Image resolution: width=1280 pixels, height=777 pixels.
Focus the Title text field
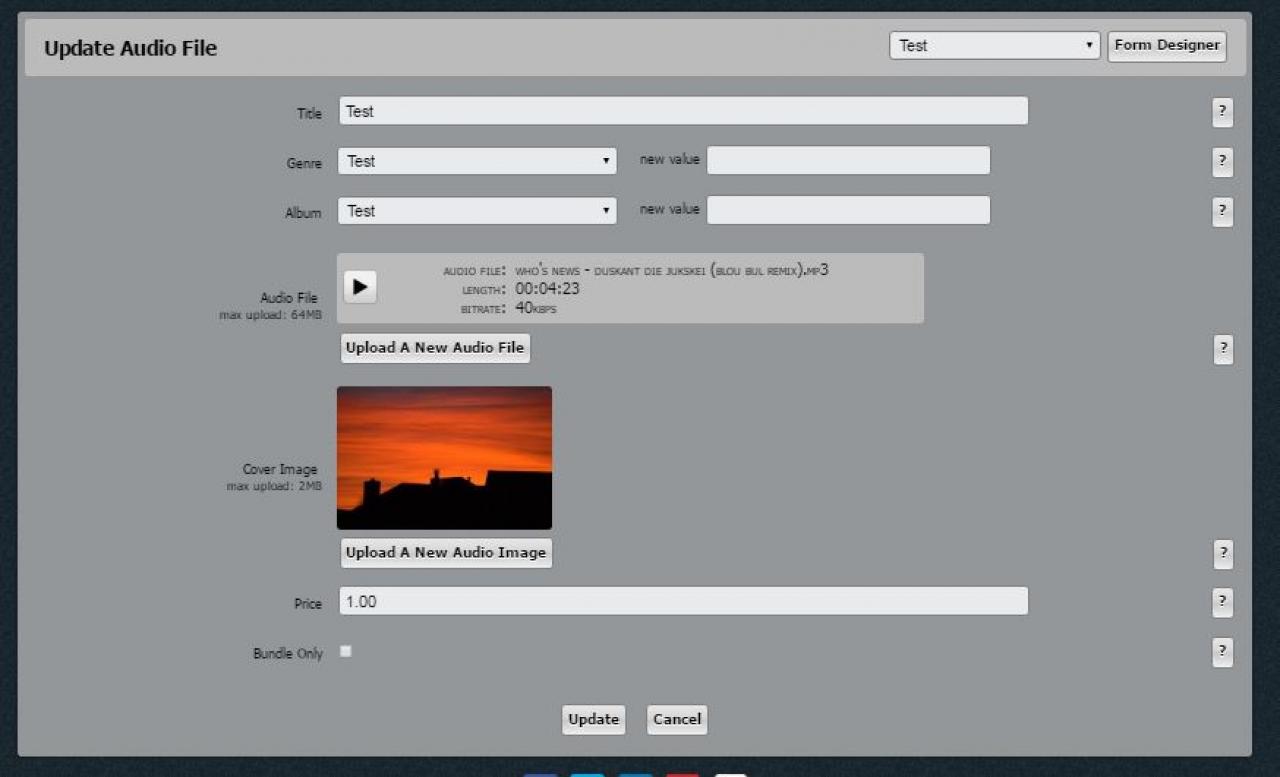(683, 111)
